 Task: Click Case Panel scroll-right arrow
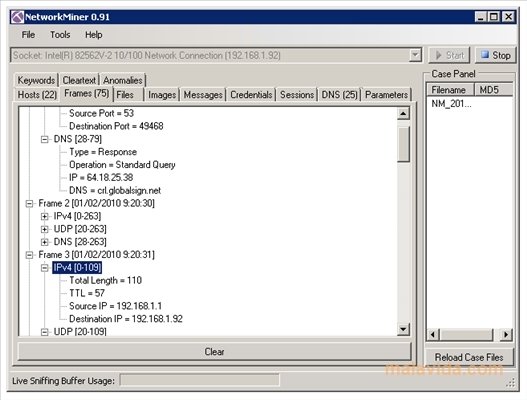(506, 334)
